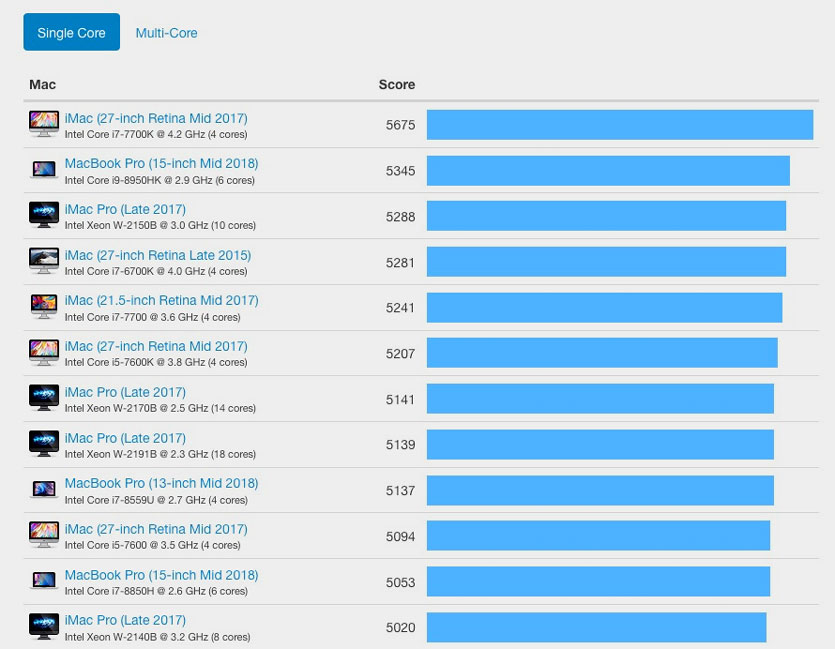Screen dimensions: 835x649
Task: Click the iMac icon for the i7-7700K row
Action: (44, 124)
